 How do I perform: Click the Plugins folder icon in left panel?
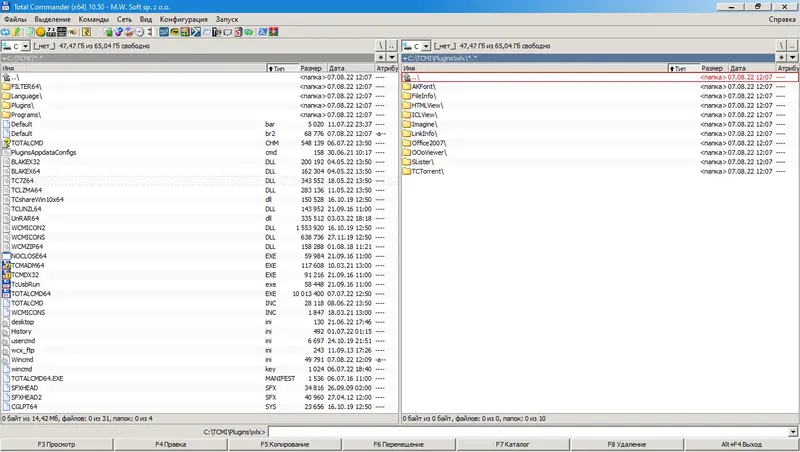pos(6,106)
